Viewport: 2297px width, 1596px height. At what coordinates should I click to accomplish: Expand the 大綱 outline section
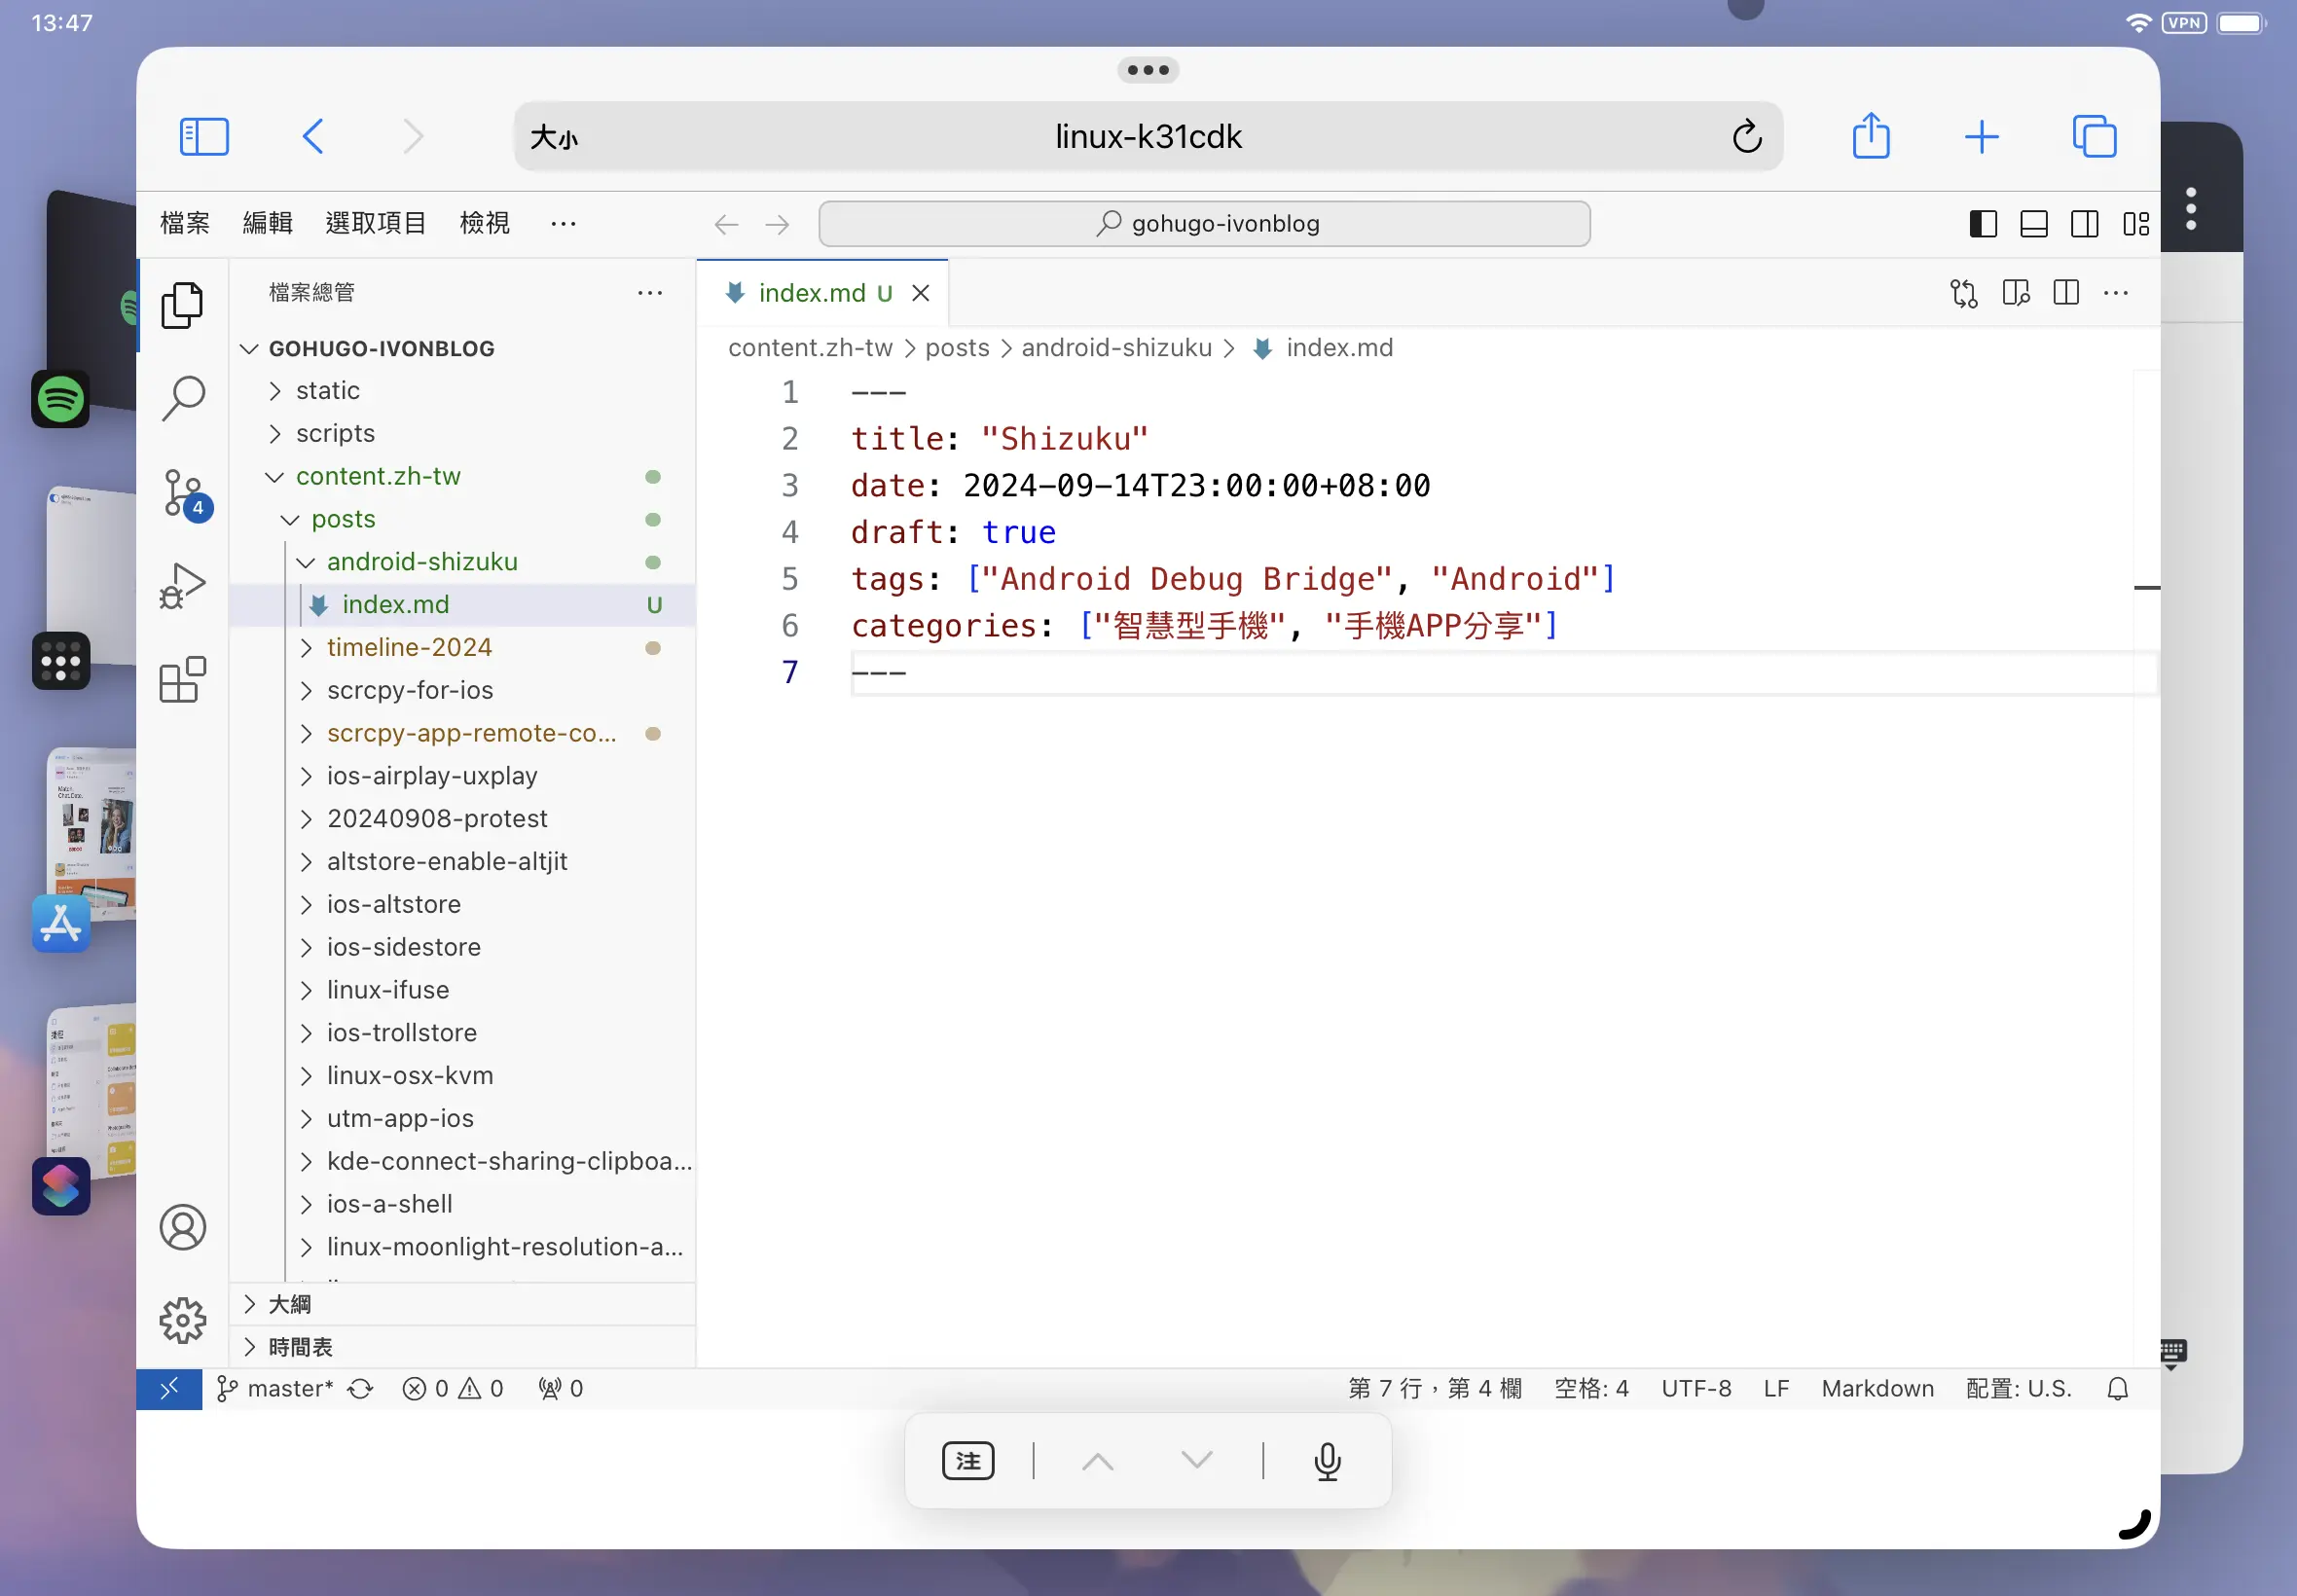[x=290, y=1304]
